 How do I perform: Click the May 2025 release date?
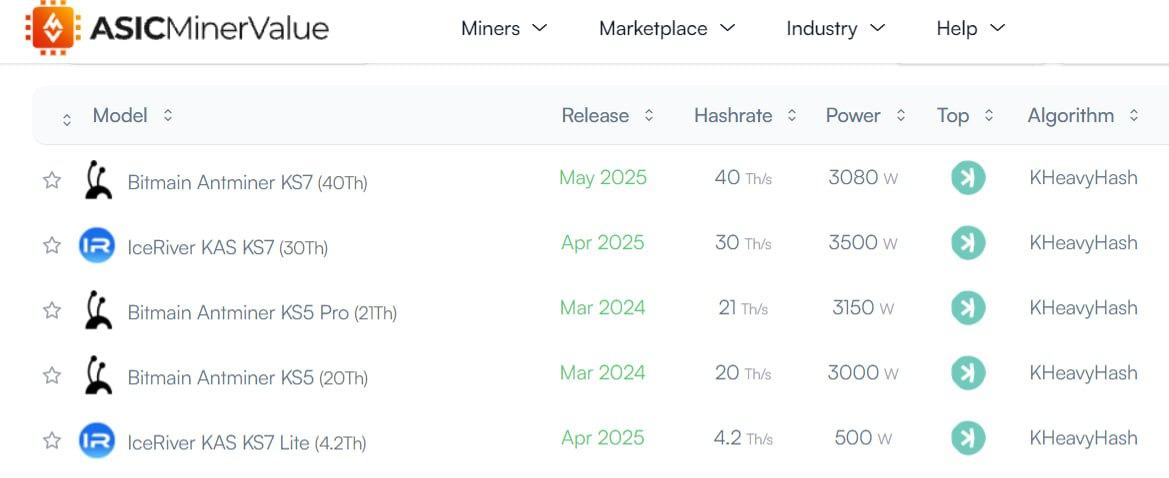[603, 177]
